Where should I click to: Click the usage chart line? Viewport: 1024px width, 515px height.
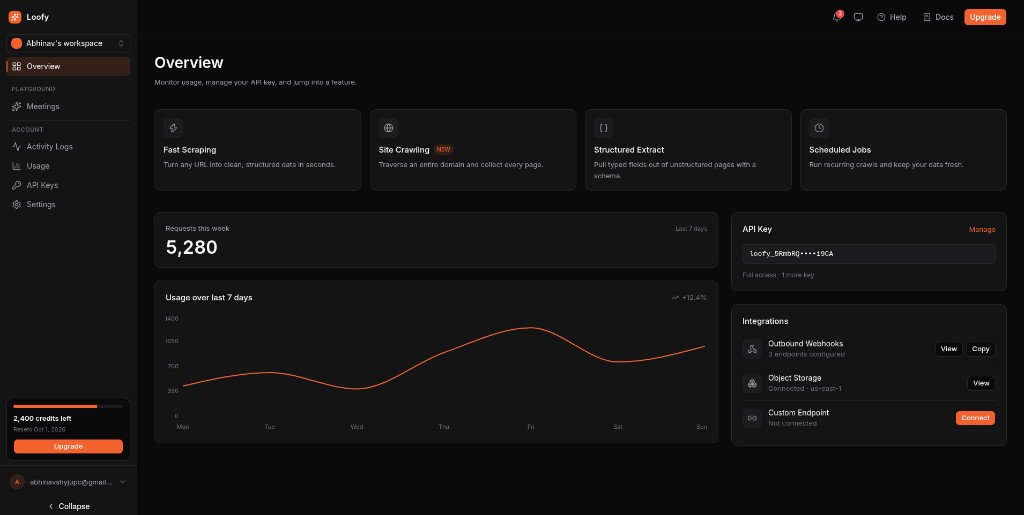pyautogui.click(x=444, y=352)
